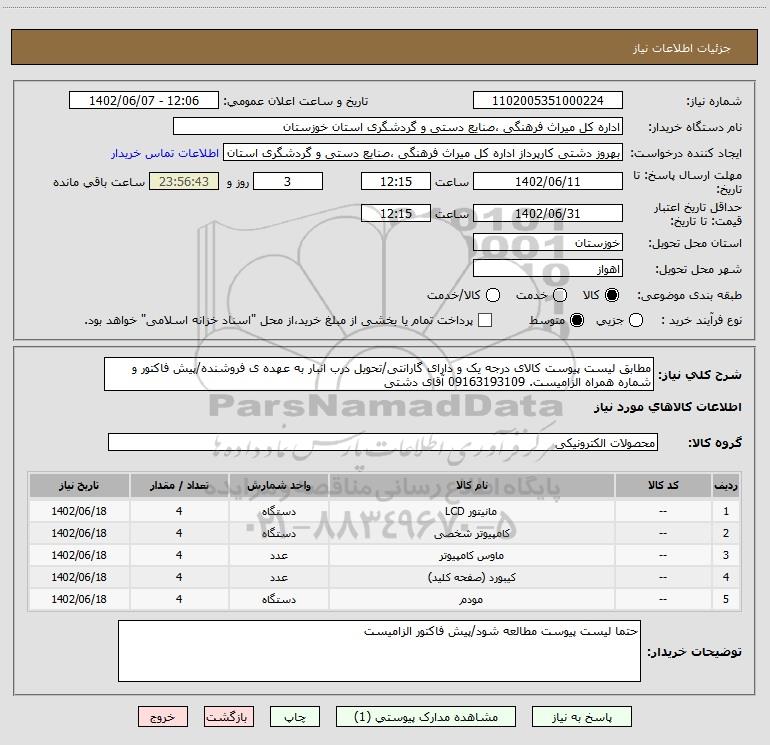Click the کد کالا column header
This screenshot has width=770, height=745.
pos(663,486)
